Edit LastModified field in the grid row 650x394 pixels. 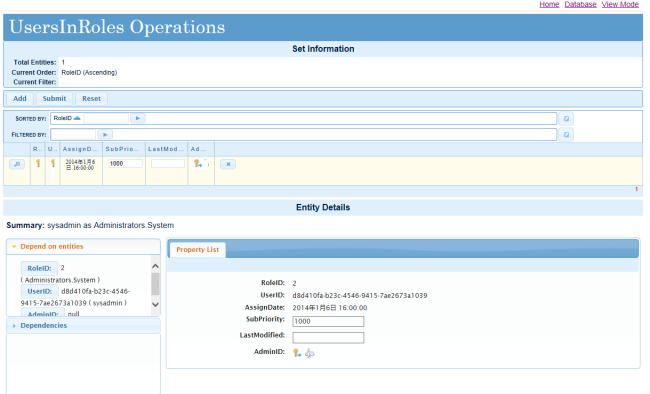coord(168,163)
